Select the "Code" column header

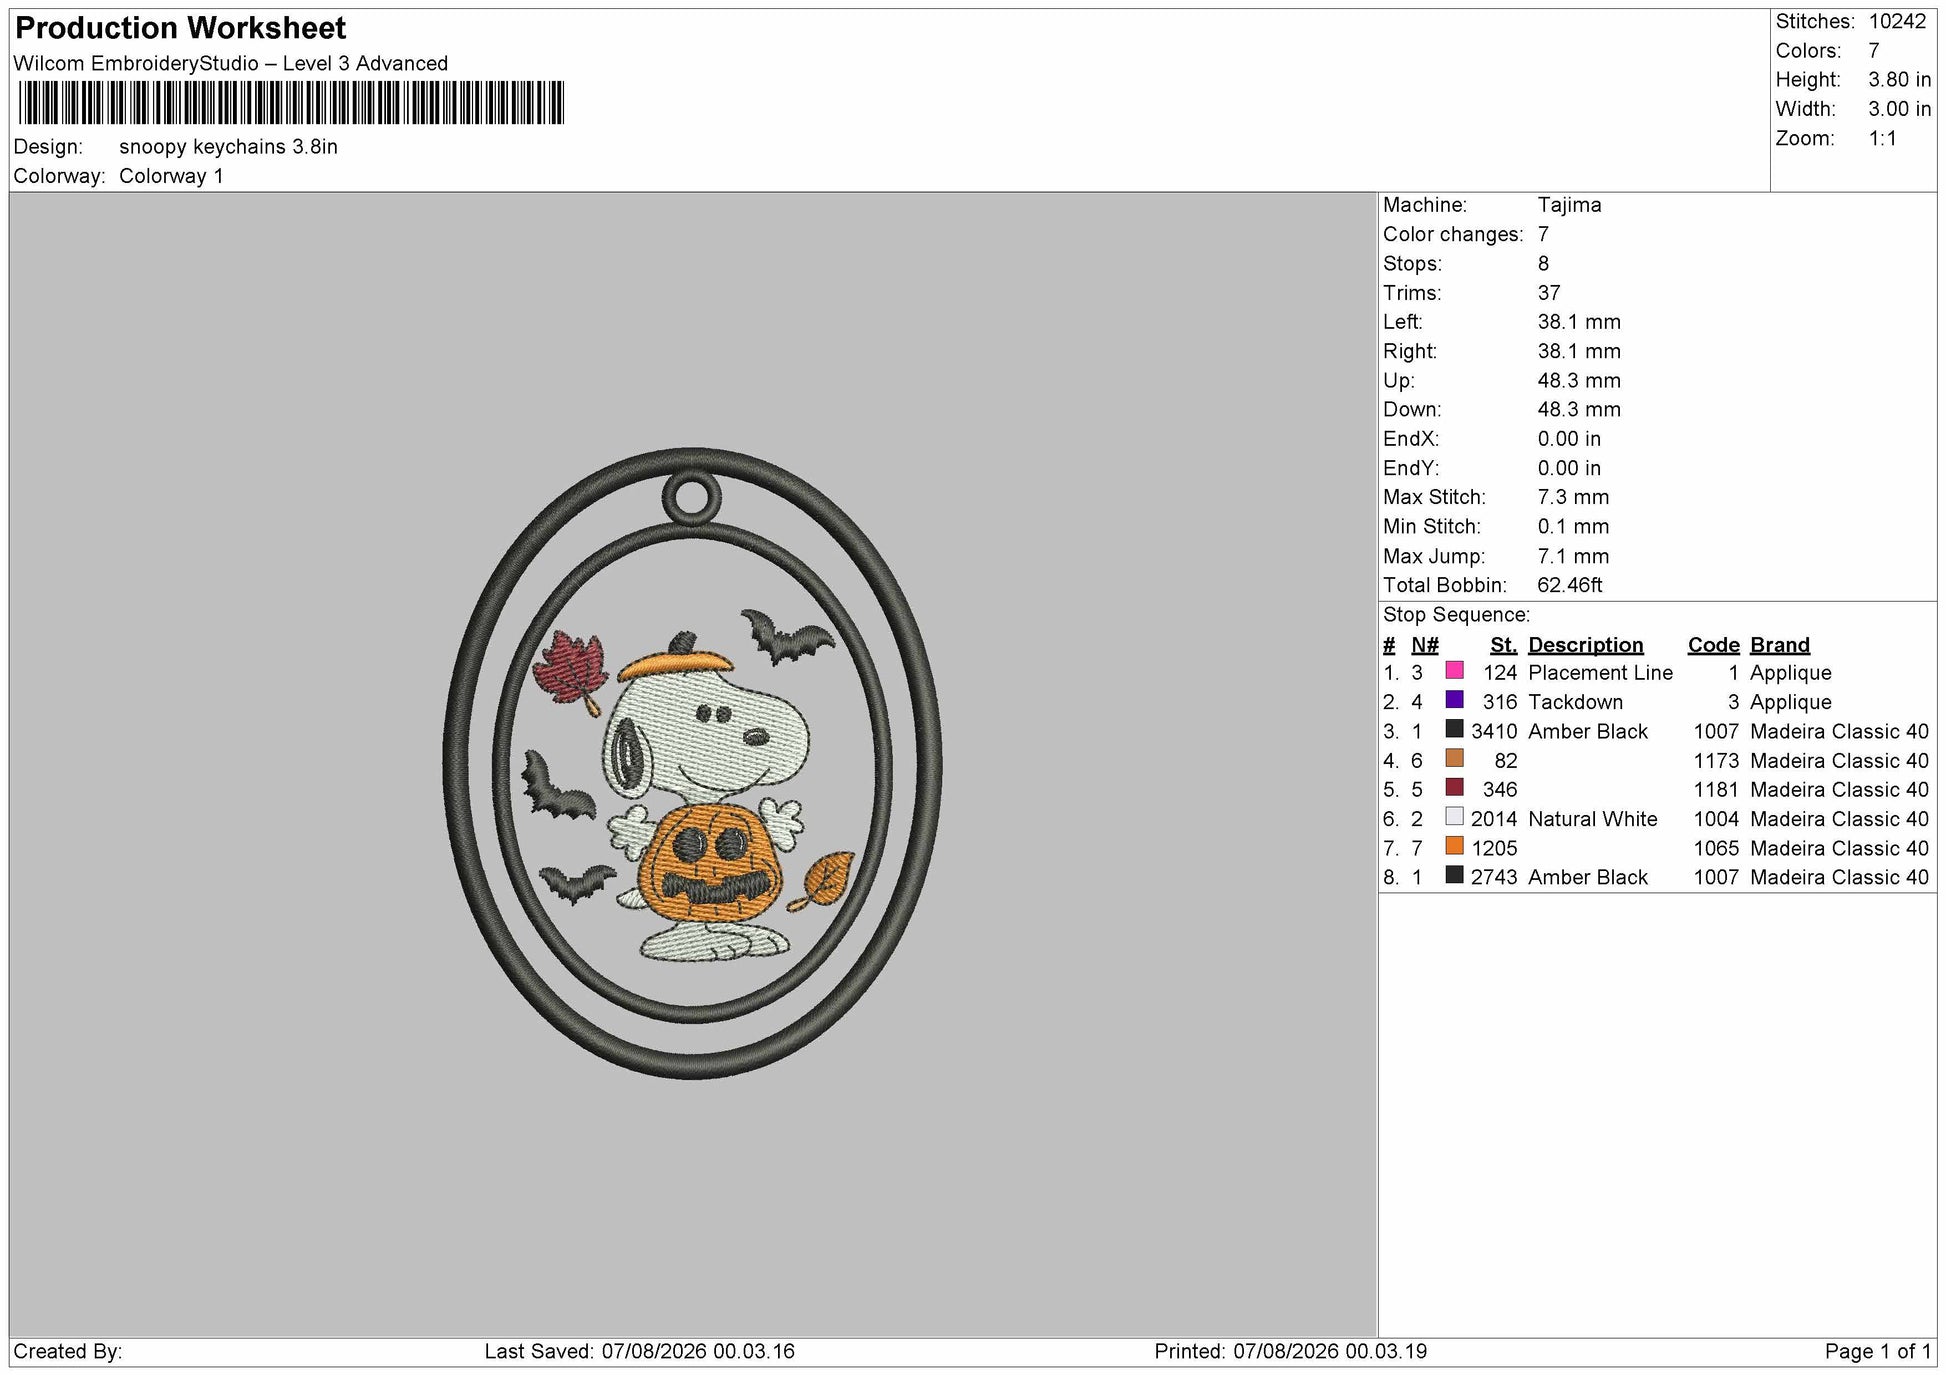pyautogui.click(x=1713, y=646)
